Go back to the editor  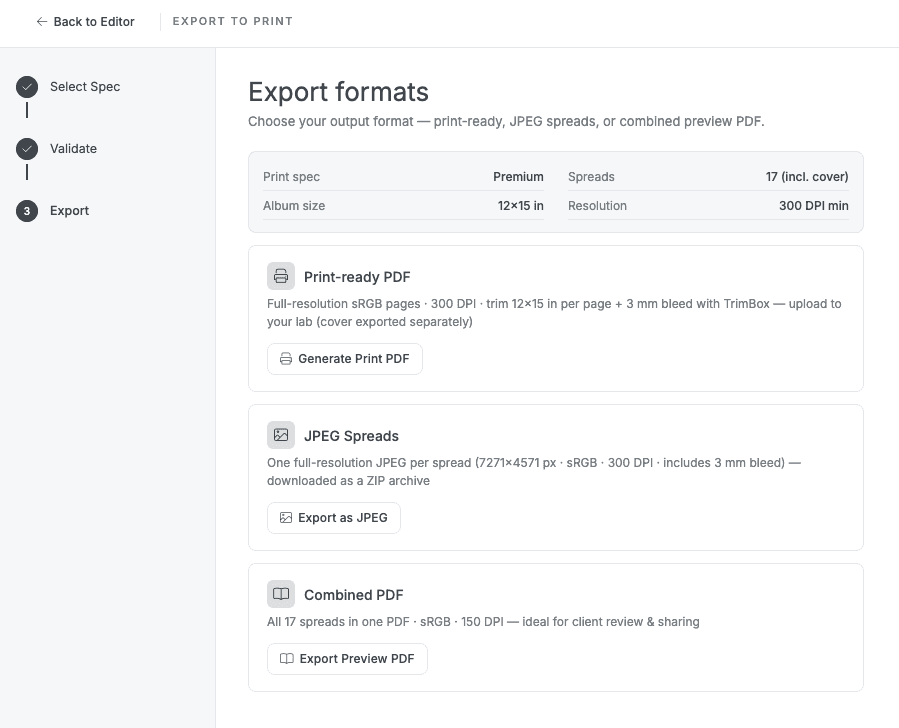coord(85,22)
